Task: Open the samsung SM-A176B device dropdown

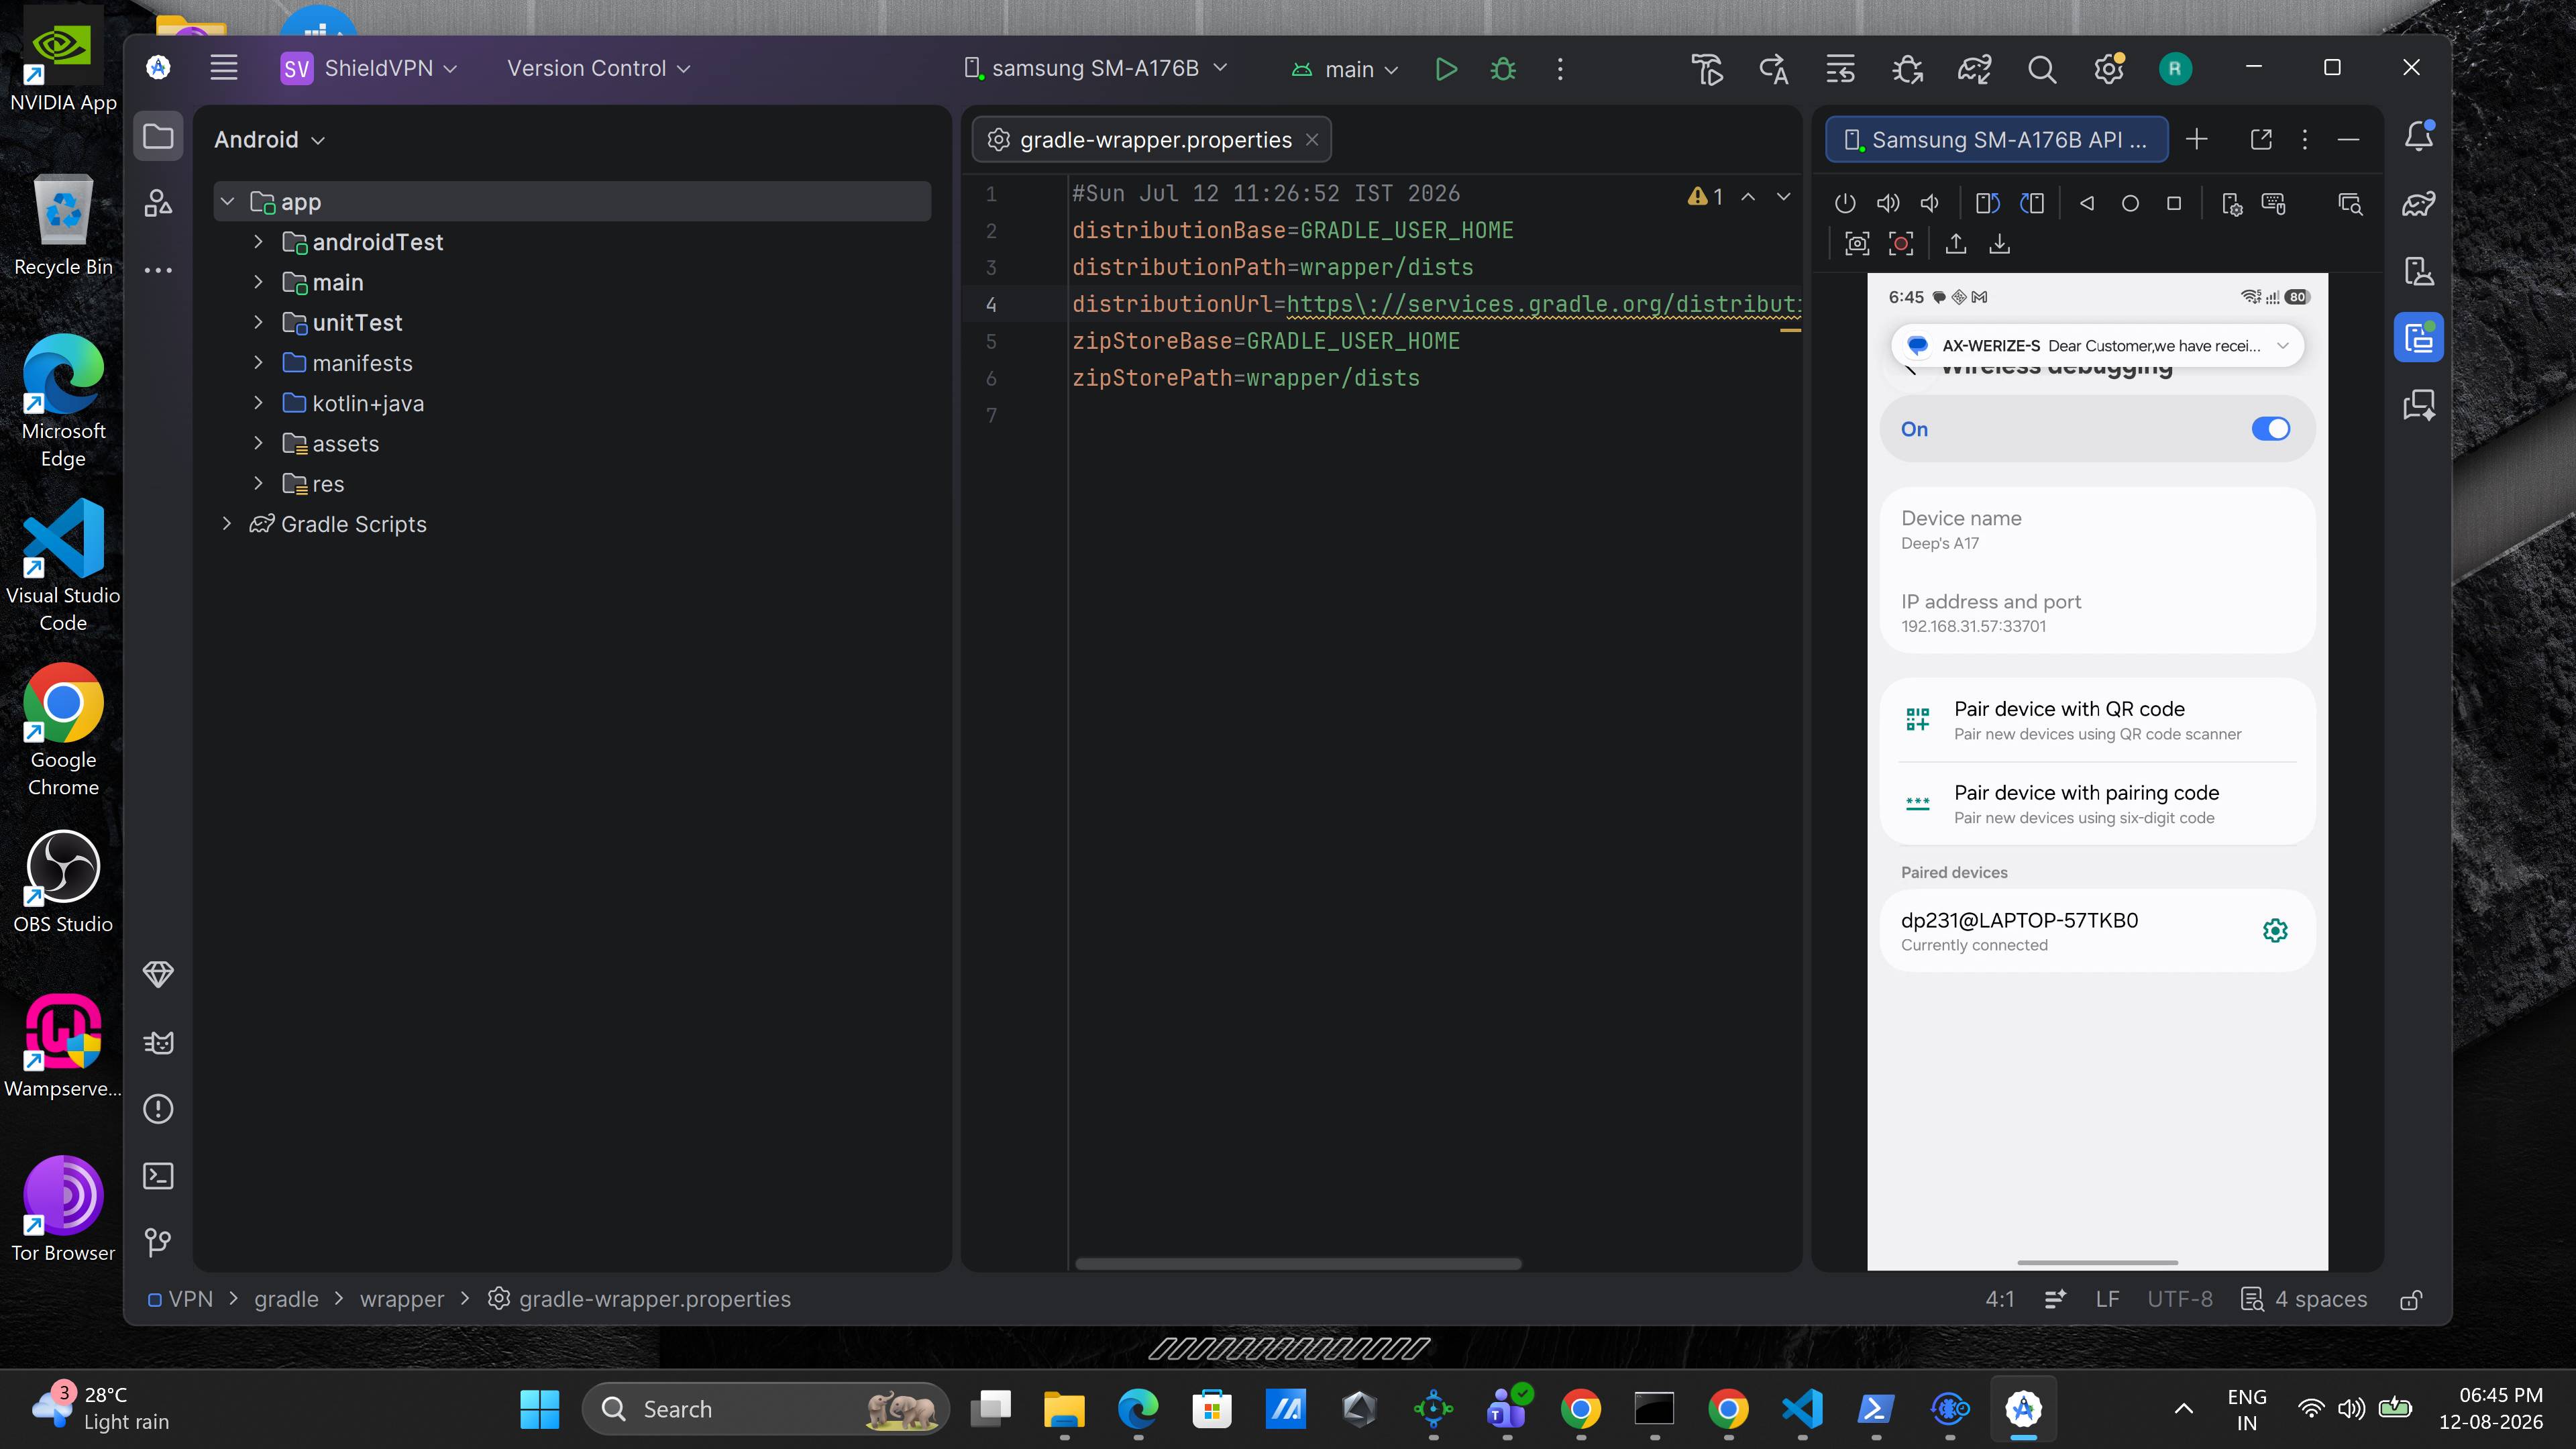Action: [x=1095, y=68]
